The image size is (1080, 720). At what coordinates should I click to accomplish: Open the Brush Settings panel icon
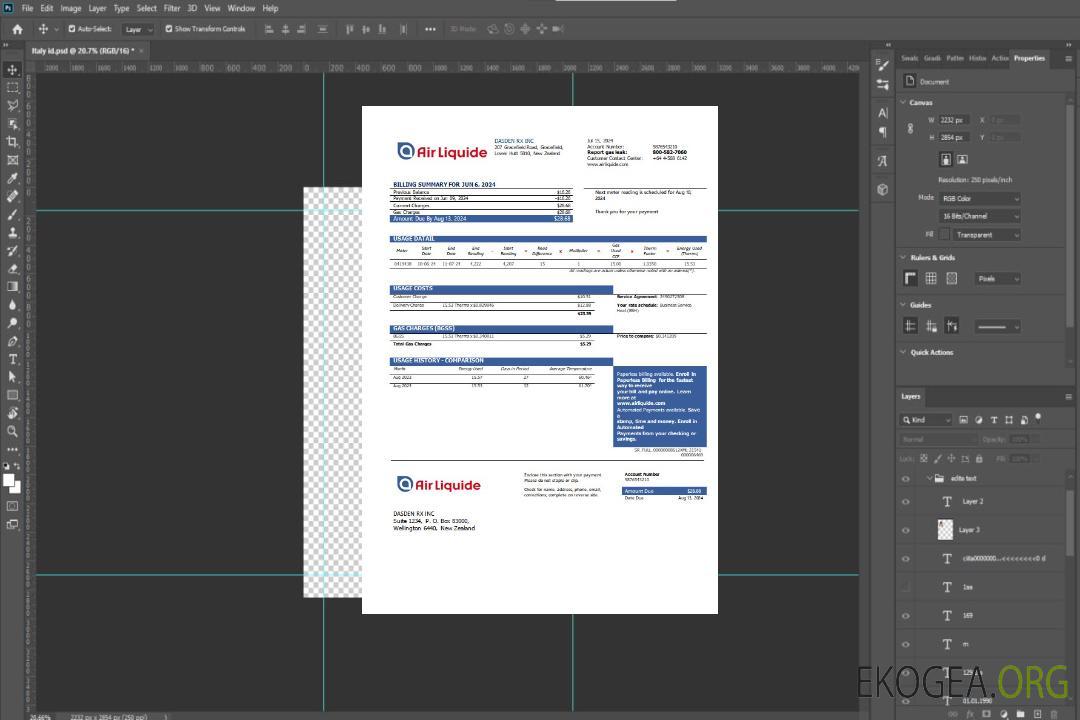pos(883,65)
